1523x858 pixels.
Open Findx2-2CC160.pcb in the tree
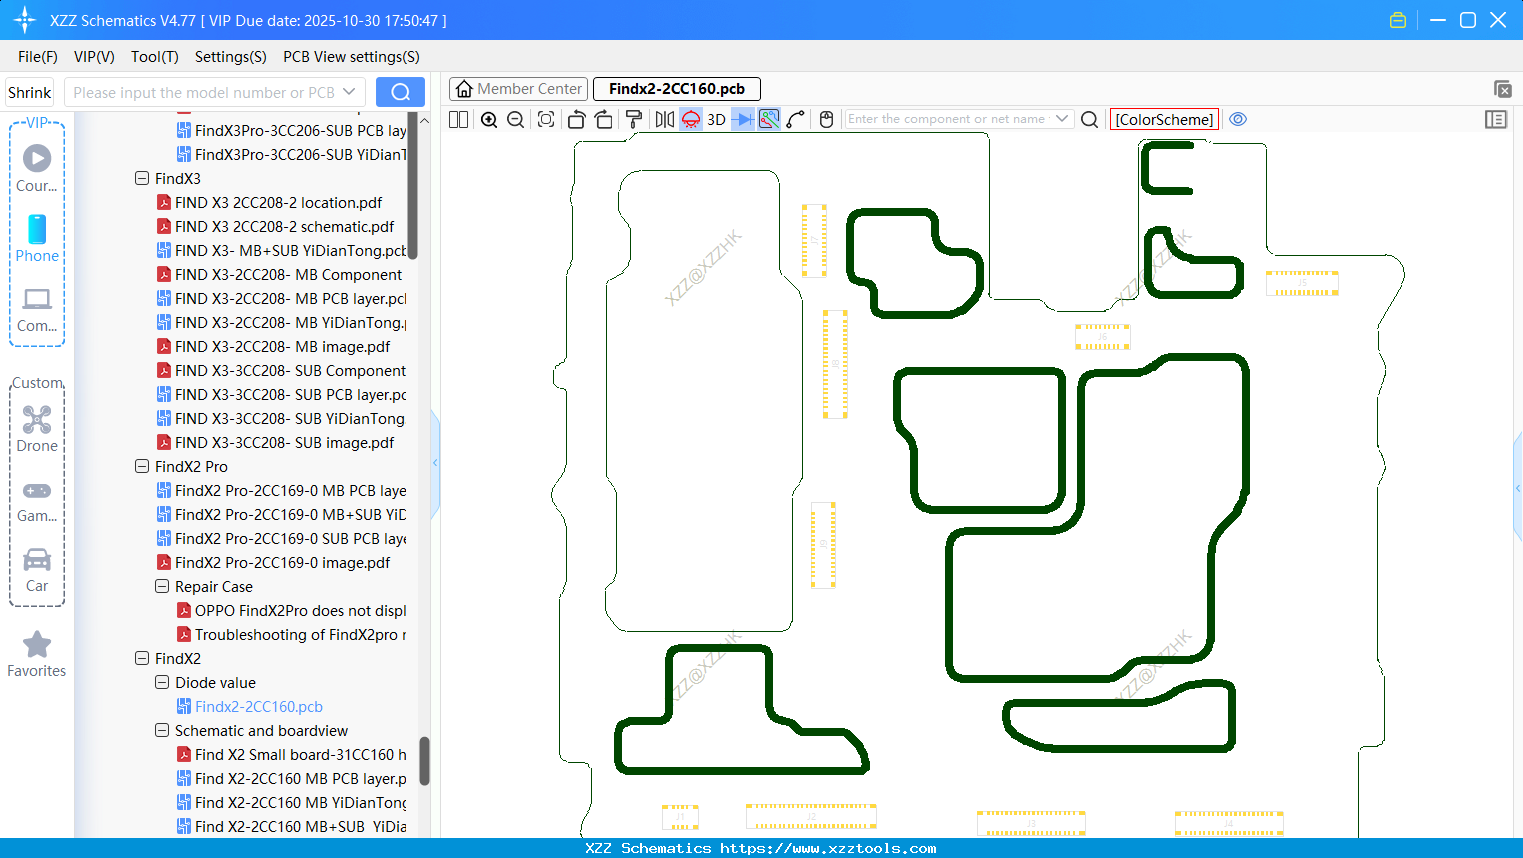pos(259,707)
